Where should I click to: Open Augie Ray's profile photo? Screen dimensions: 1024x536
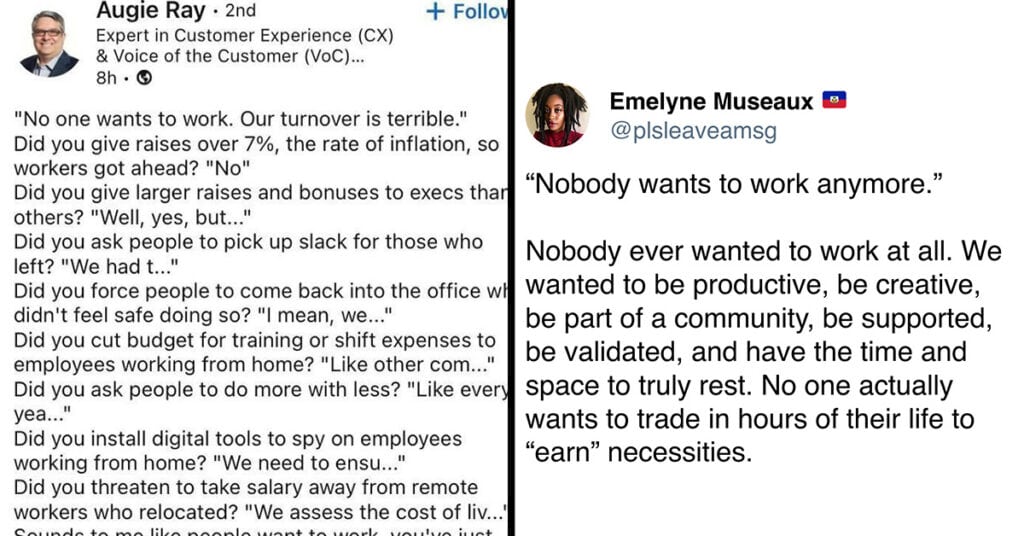pyautogui.click(x=49, y=44)
